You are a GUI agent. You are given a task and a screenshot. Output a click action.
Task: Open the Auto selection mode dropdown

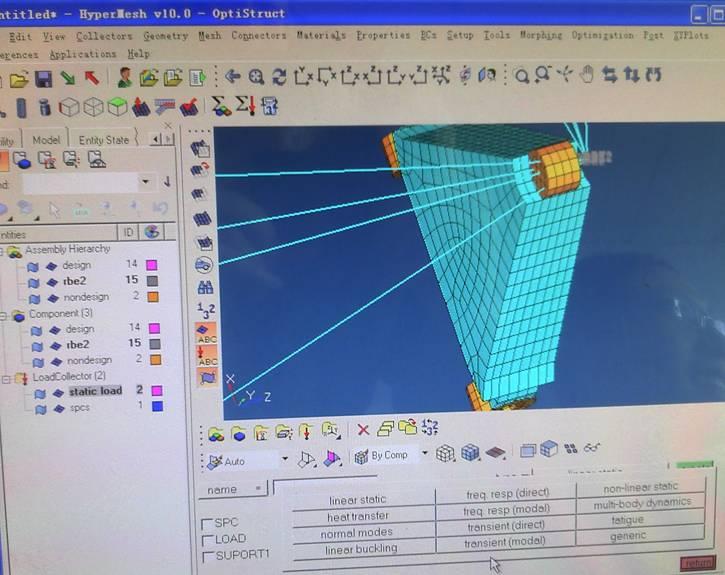pyautogui.click(x=285, y=459)
